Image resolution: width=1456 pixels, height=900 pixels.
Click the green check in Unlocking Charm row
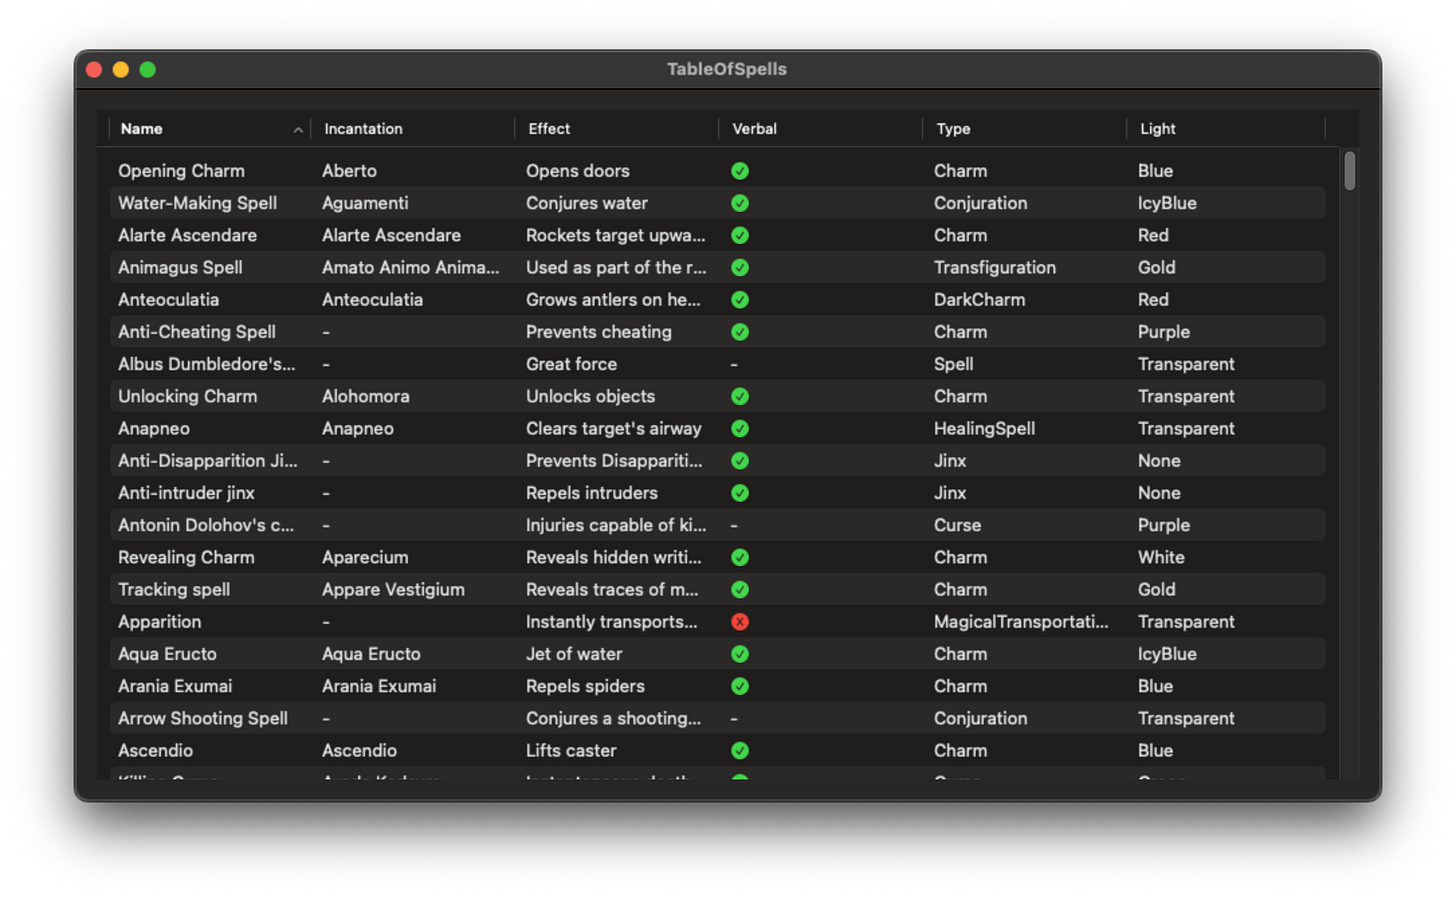[740, 396]
